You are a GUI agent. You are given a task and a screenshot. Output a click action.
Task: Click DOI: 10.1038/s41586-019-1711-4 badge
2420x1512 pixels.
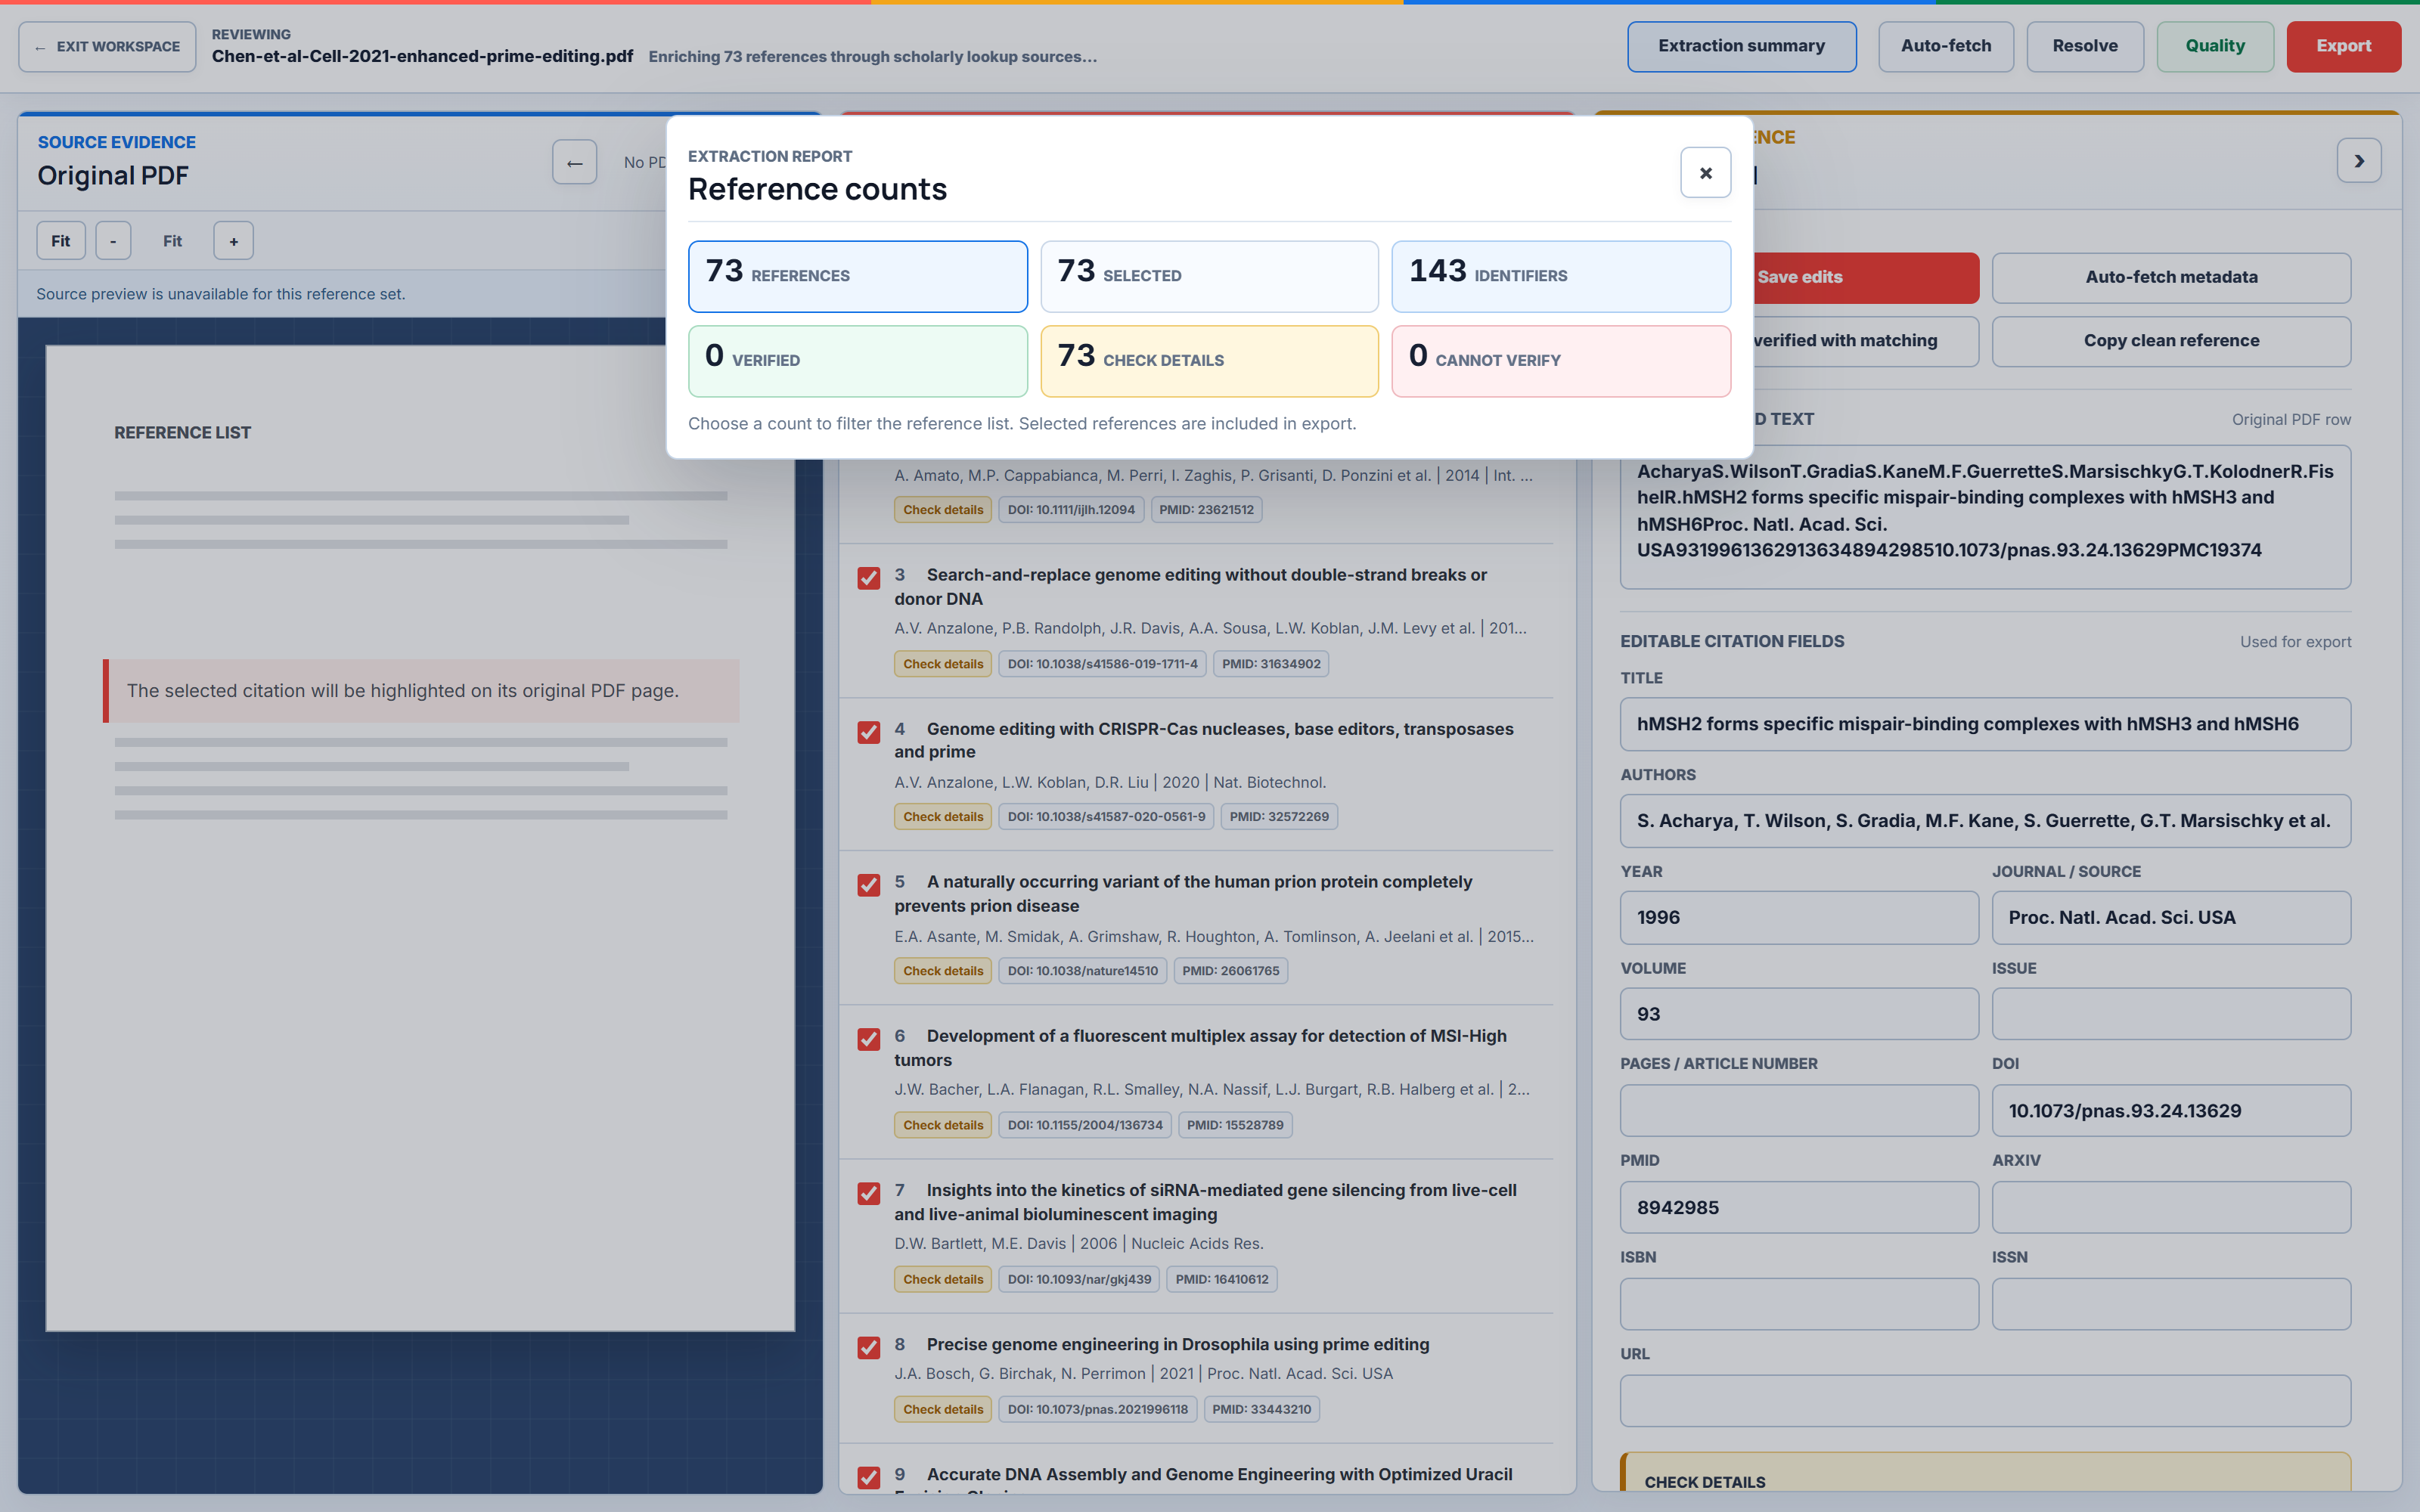click(1102, 664)
